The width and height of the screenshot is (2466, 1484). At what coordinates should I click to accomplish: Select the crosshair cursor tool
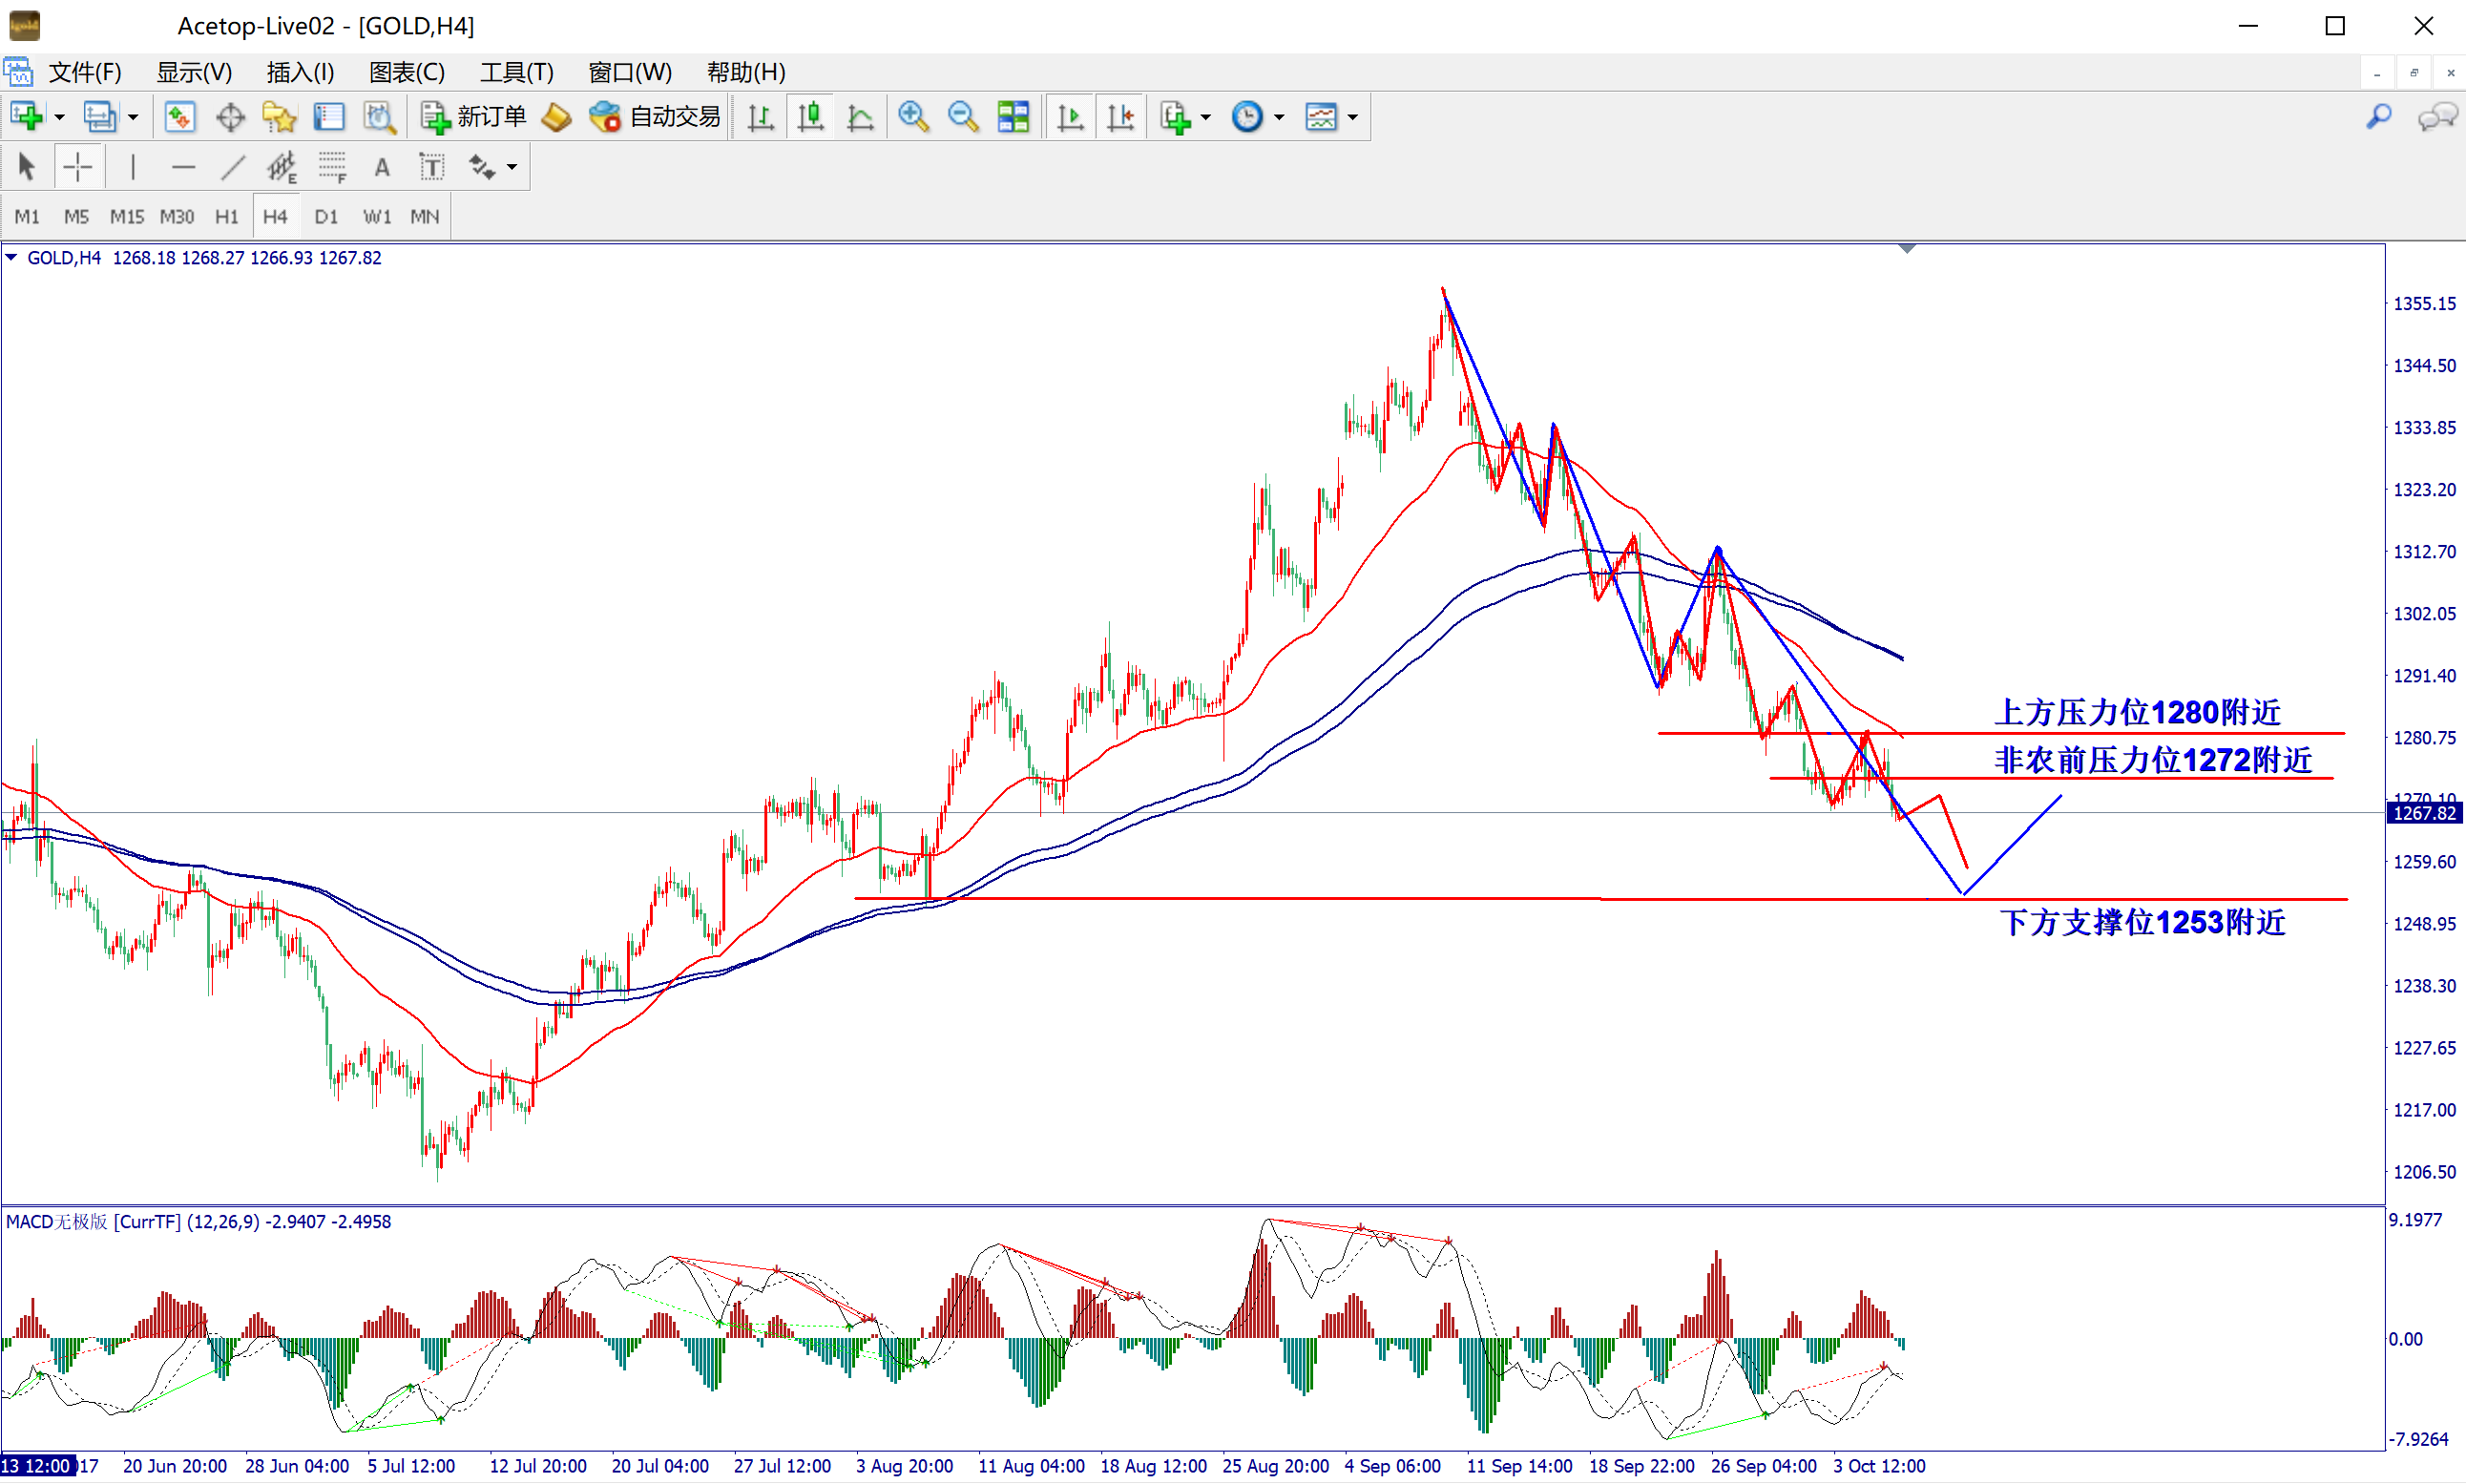click(x=77, y=167)
